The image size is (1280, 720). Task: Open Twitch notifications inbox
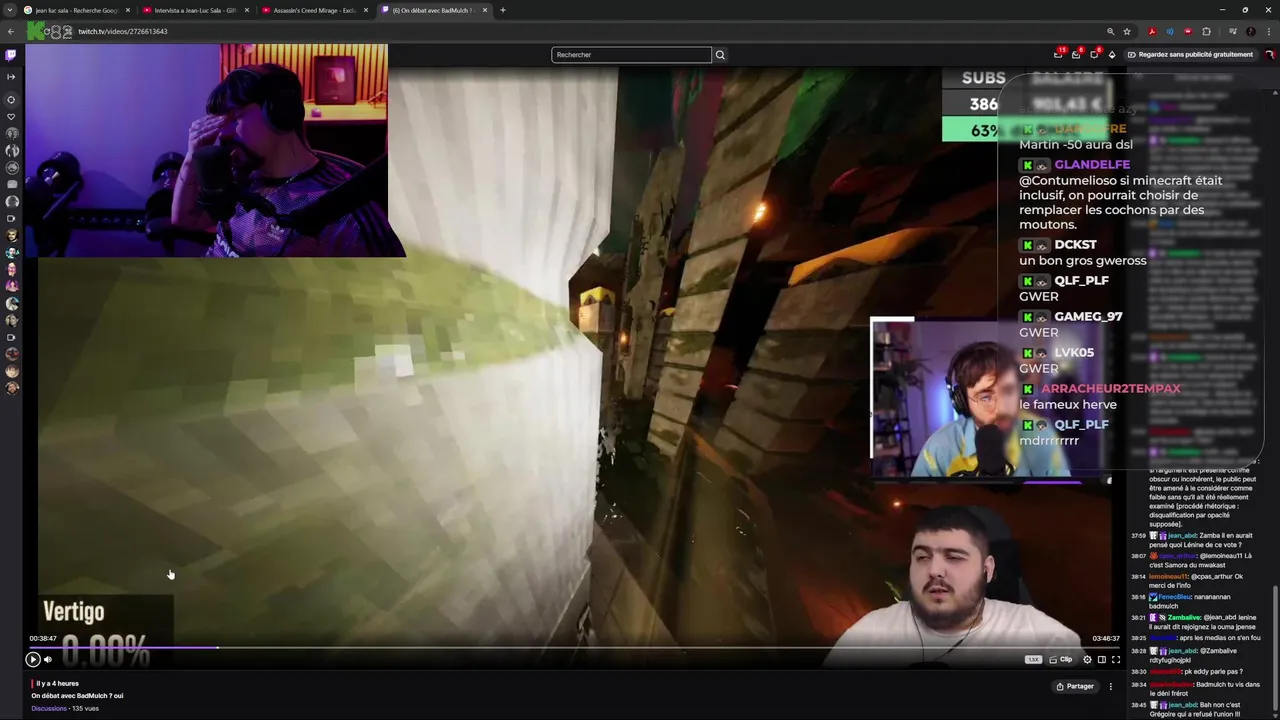click(1058, 54)
